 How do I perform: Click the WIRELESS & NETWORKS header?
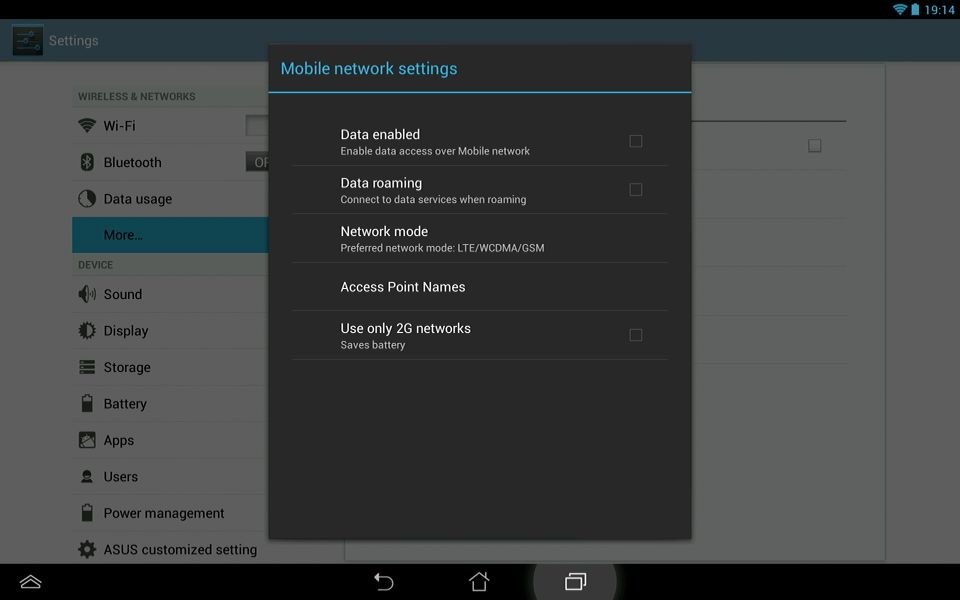point(137,97)
